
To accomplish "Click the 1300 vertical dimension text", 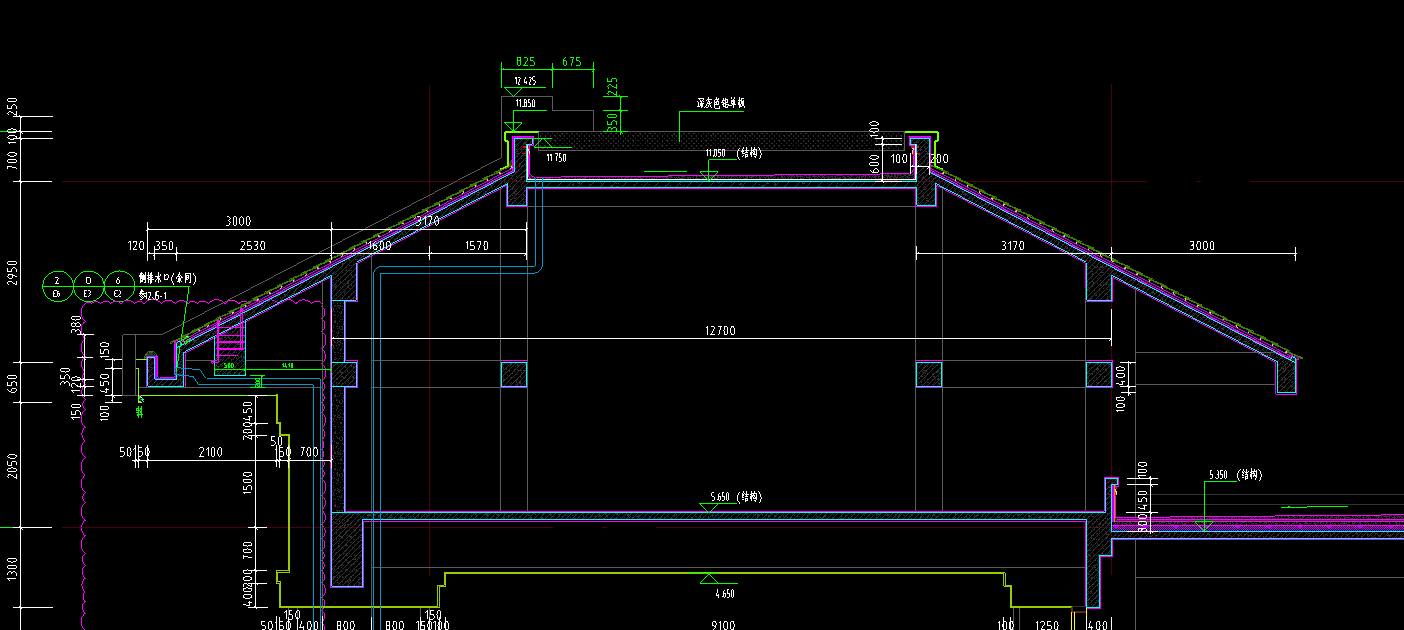I will (12, 568).
